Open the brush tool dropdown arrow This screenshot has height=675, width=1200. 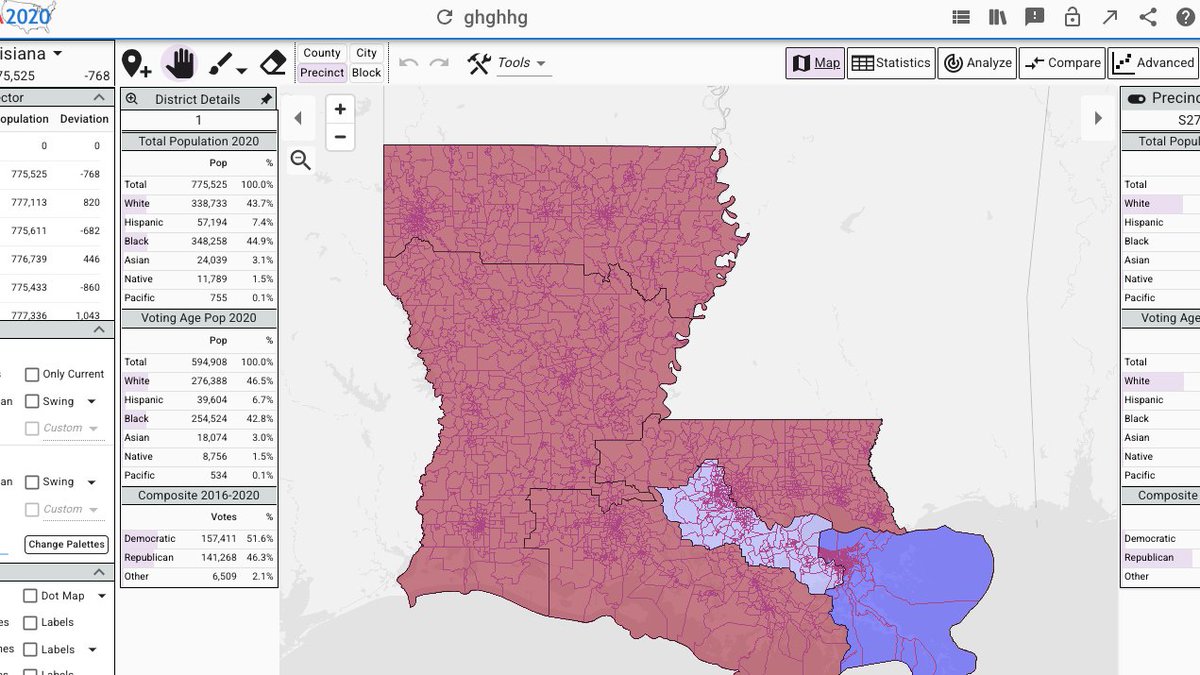242,70
